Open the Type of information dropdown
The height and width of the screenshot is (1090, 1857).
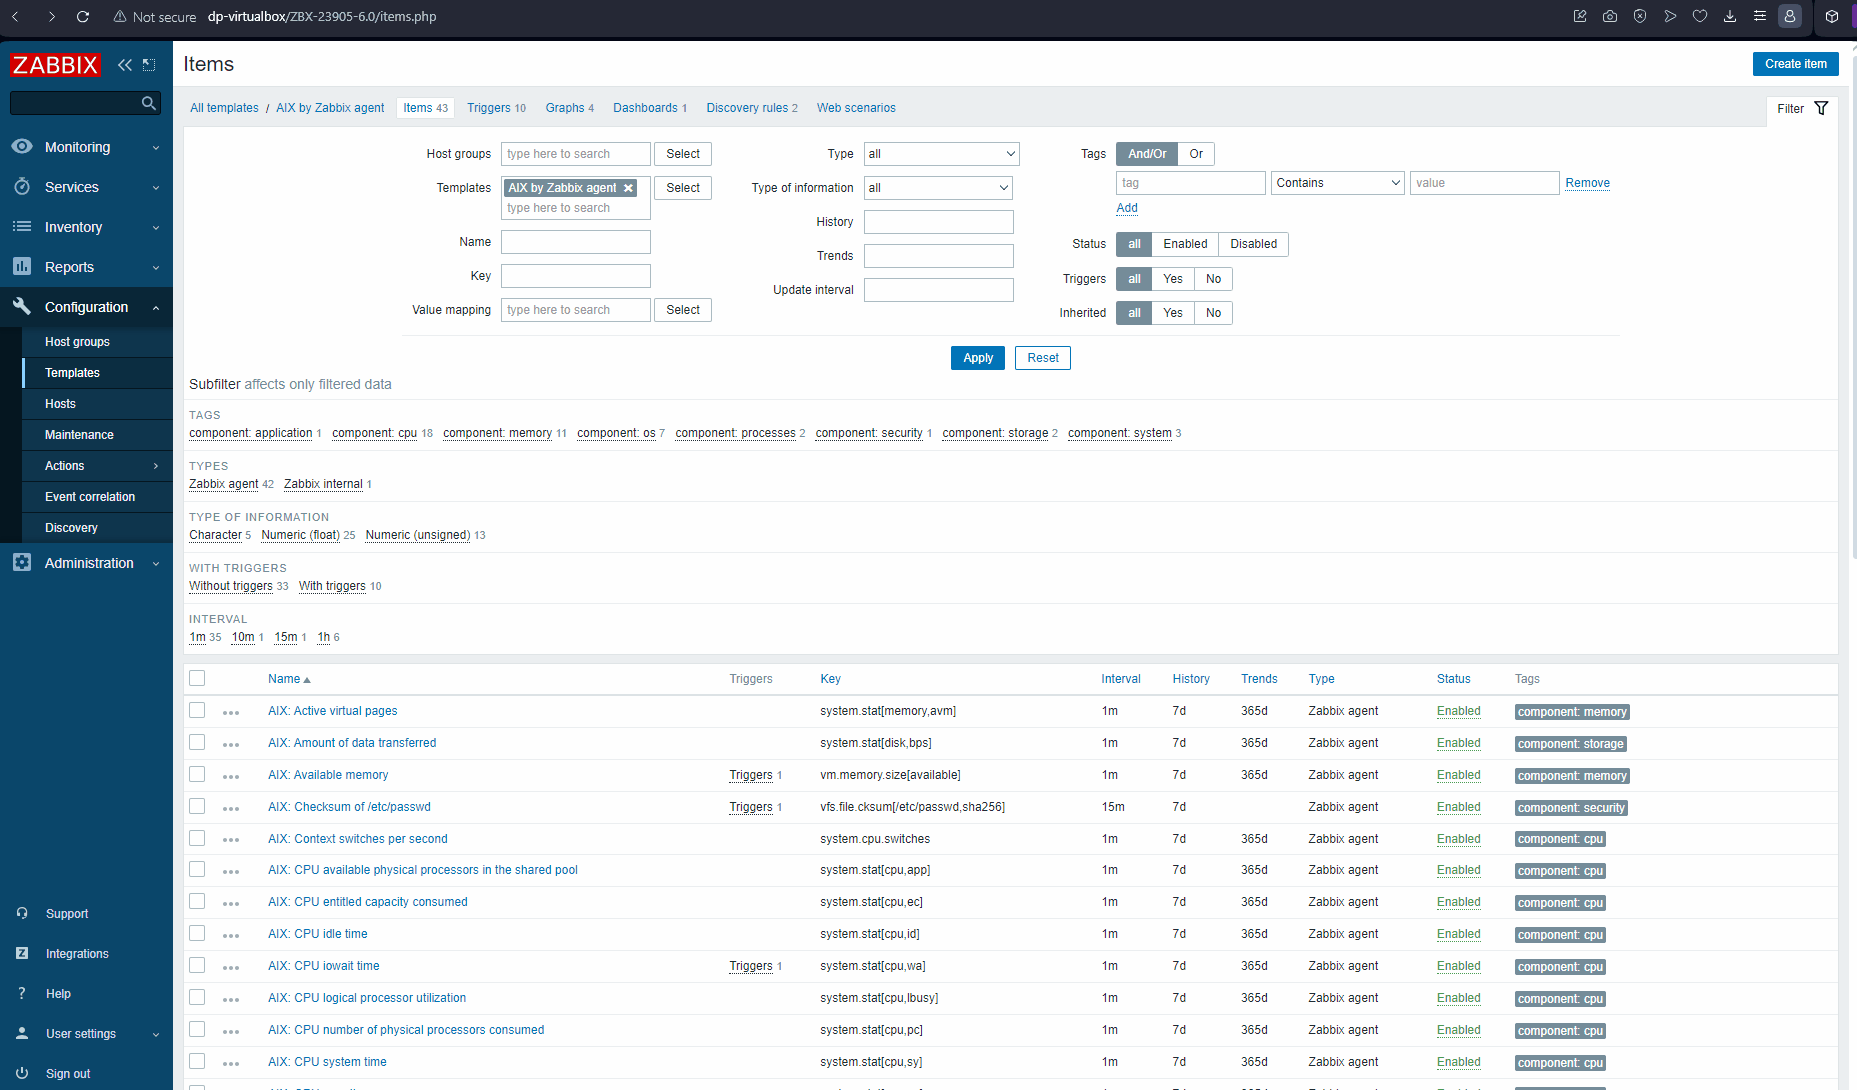938,188
